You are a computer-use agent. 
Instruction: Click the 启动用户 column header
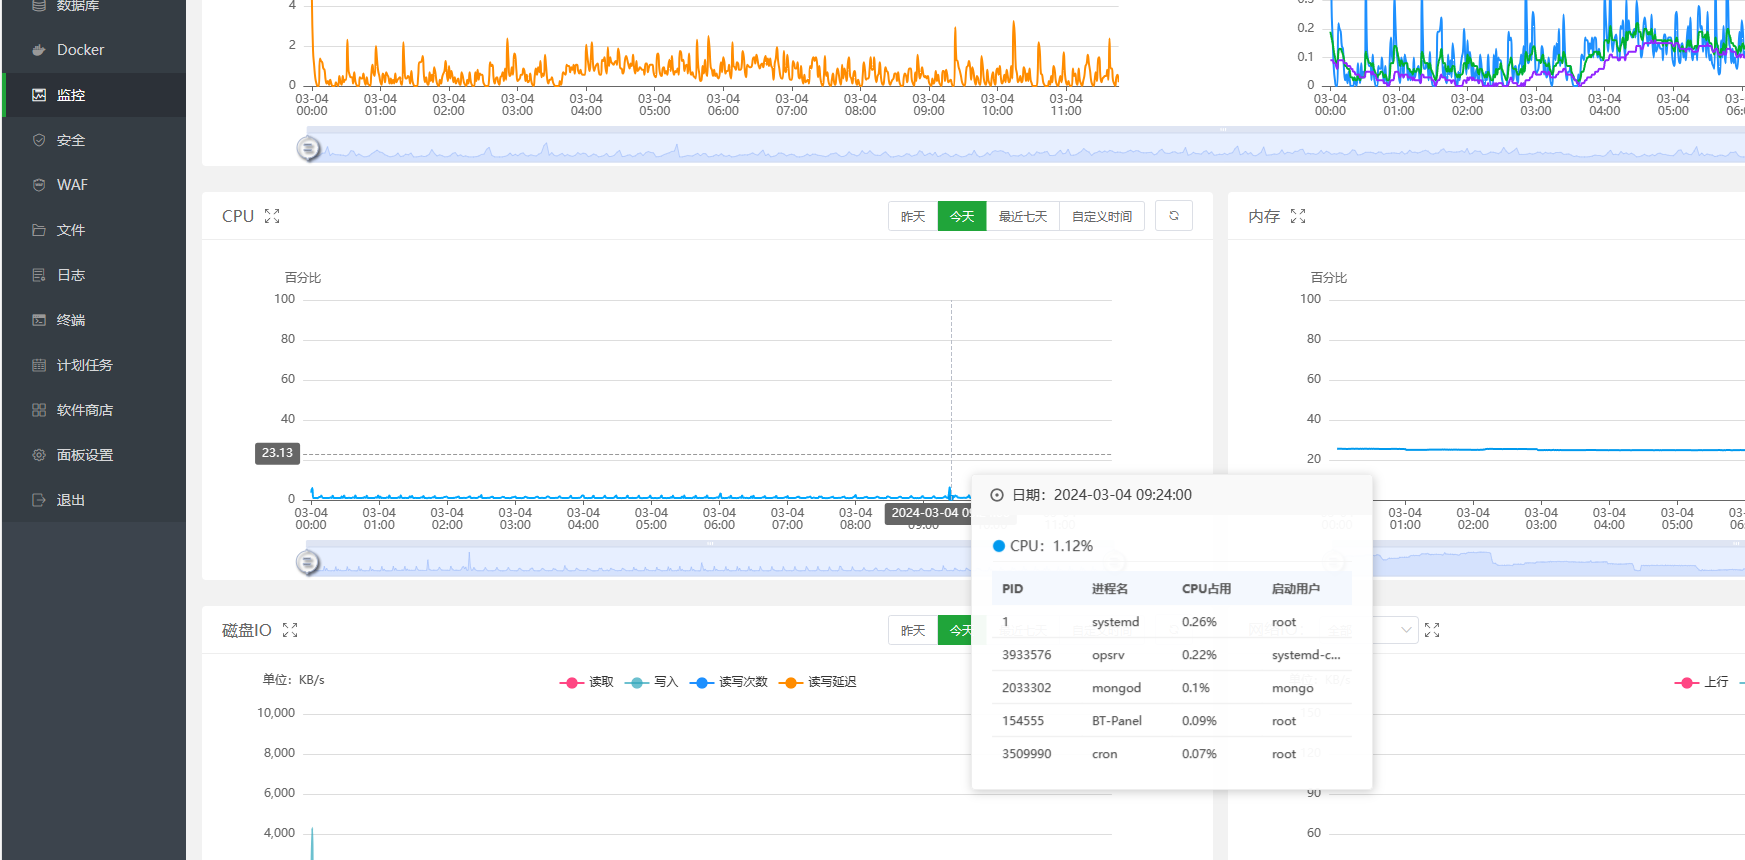[1295, 589]
